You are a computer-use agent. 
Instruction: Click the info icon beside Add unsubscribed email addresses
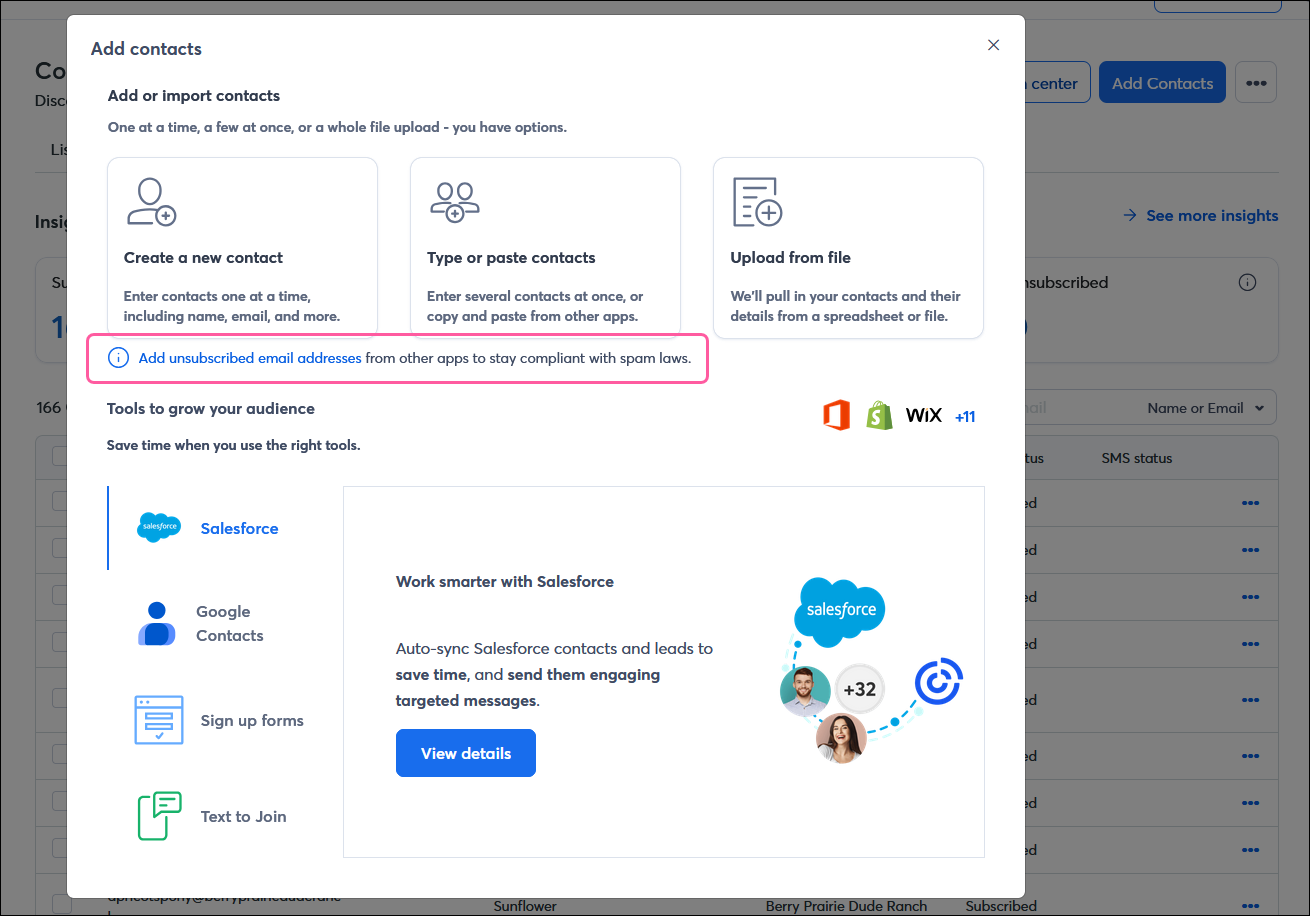118,358
